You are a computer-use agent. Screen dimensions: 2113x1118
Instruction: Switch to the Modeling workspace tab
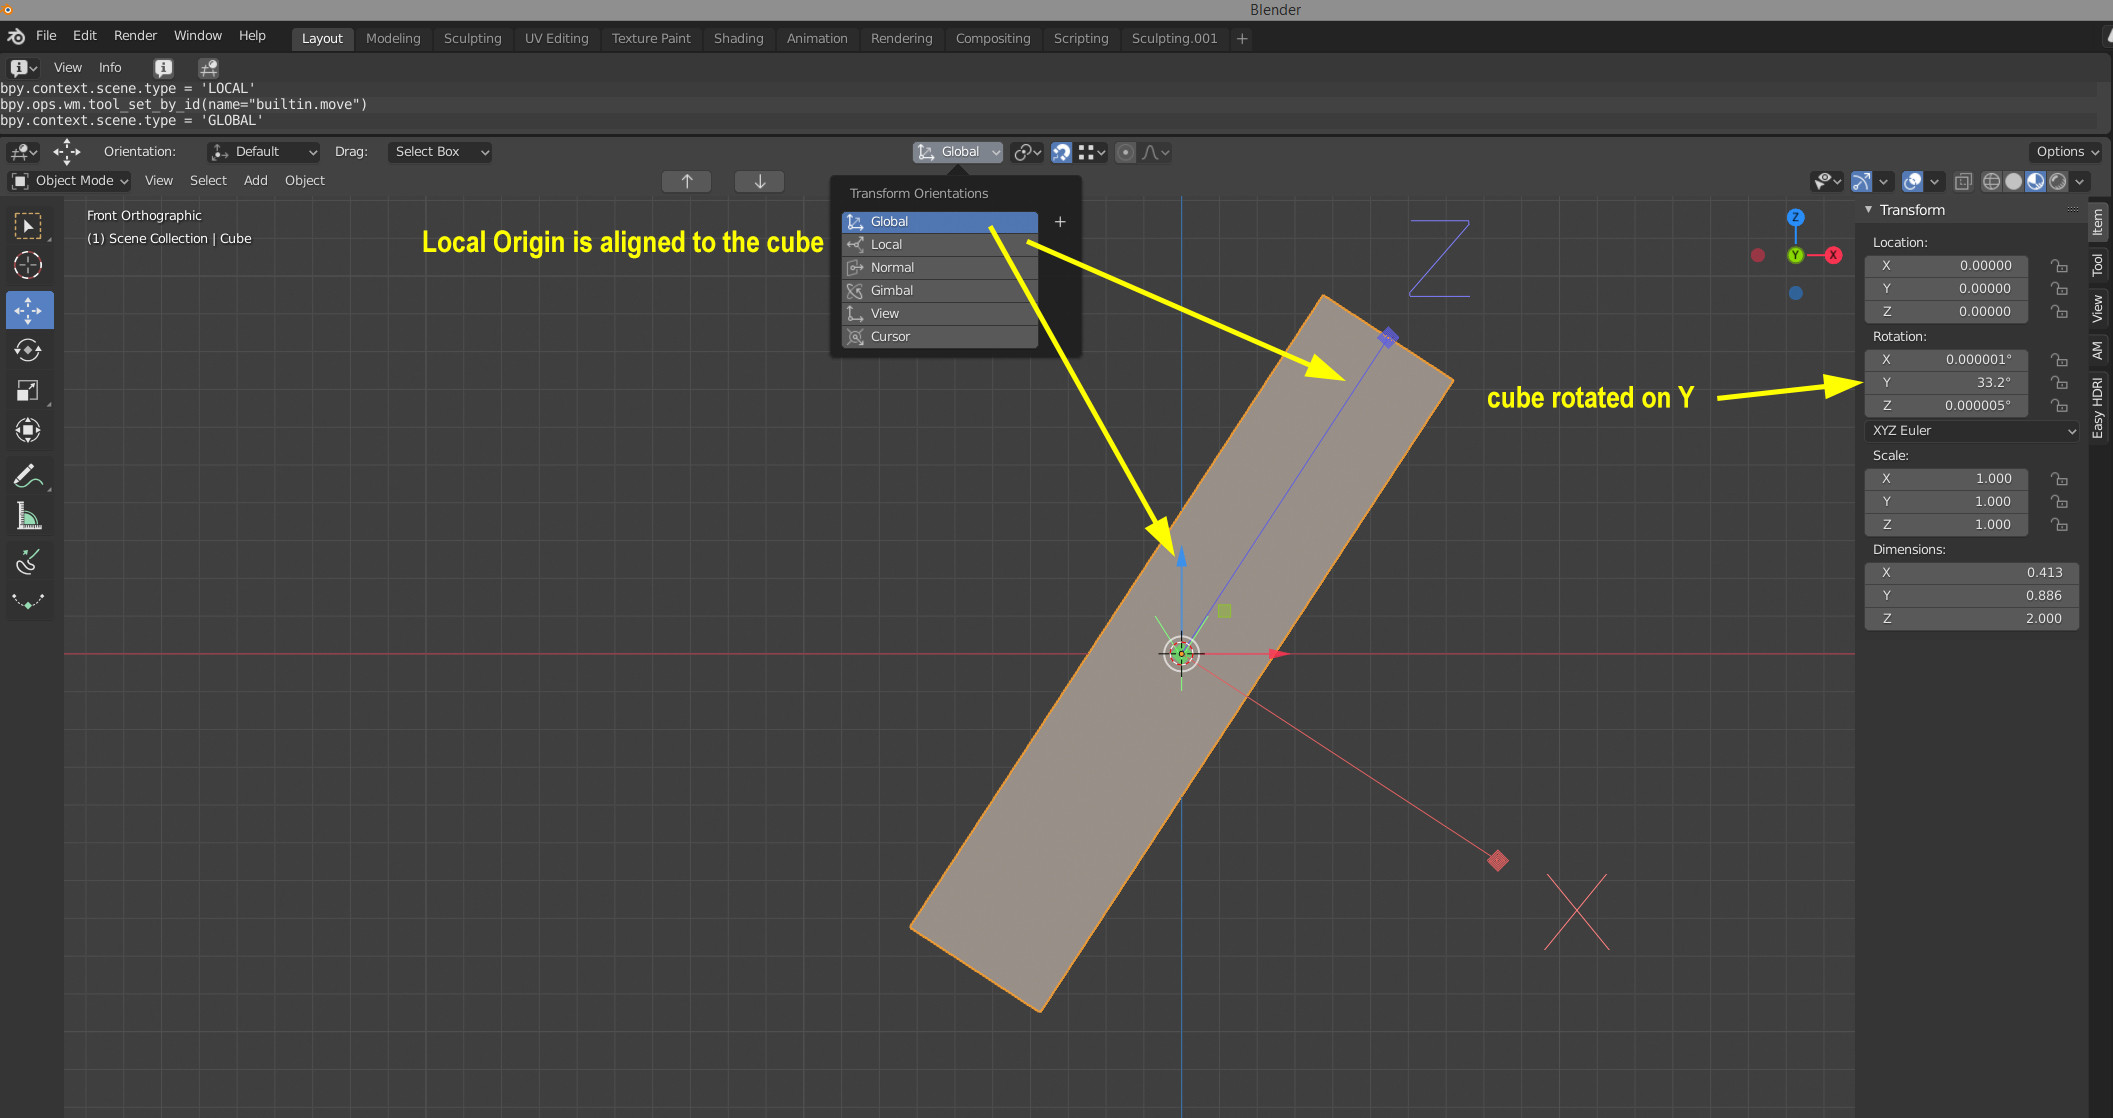[x=393, y=38]
